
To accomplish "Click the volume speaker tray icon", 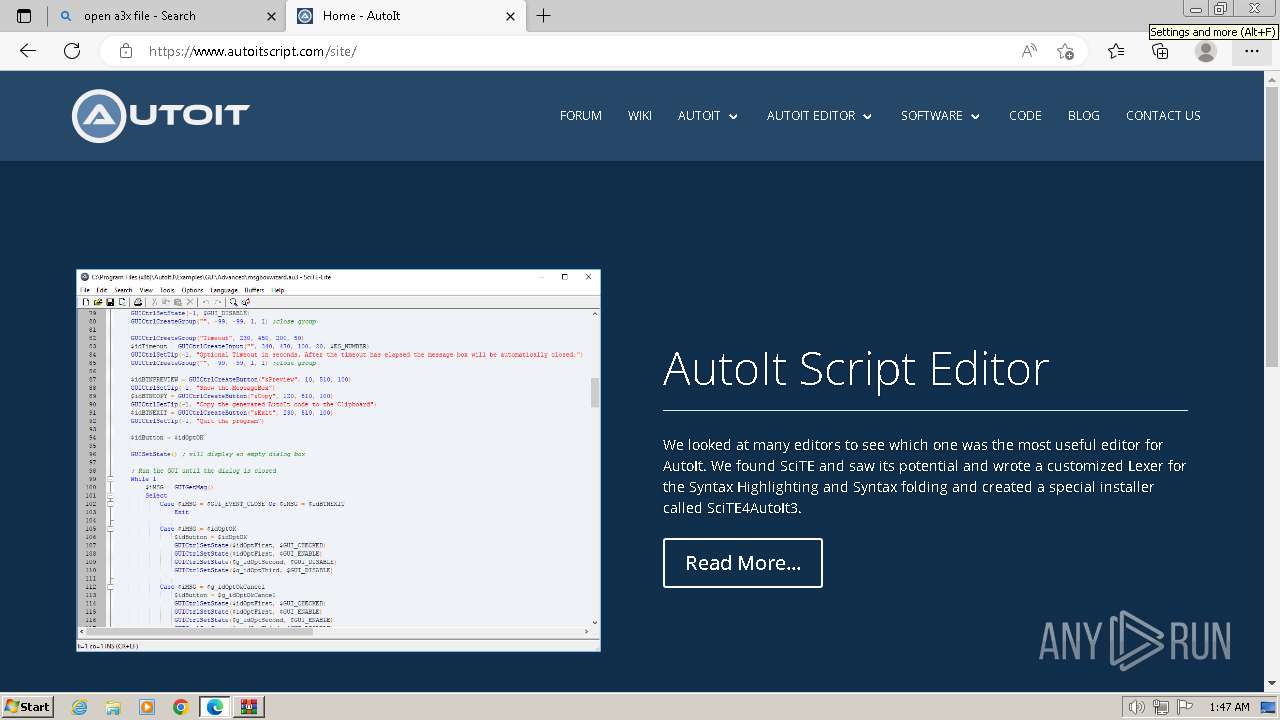I will click(x=1137, y=707).
